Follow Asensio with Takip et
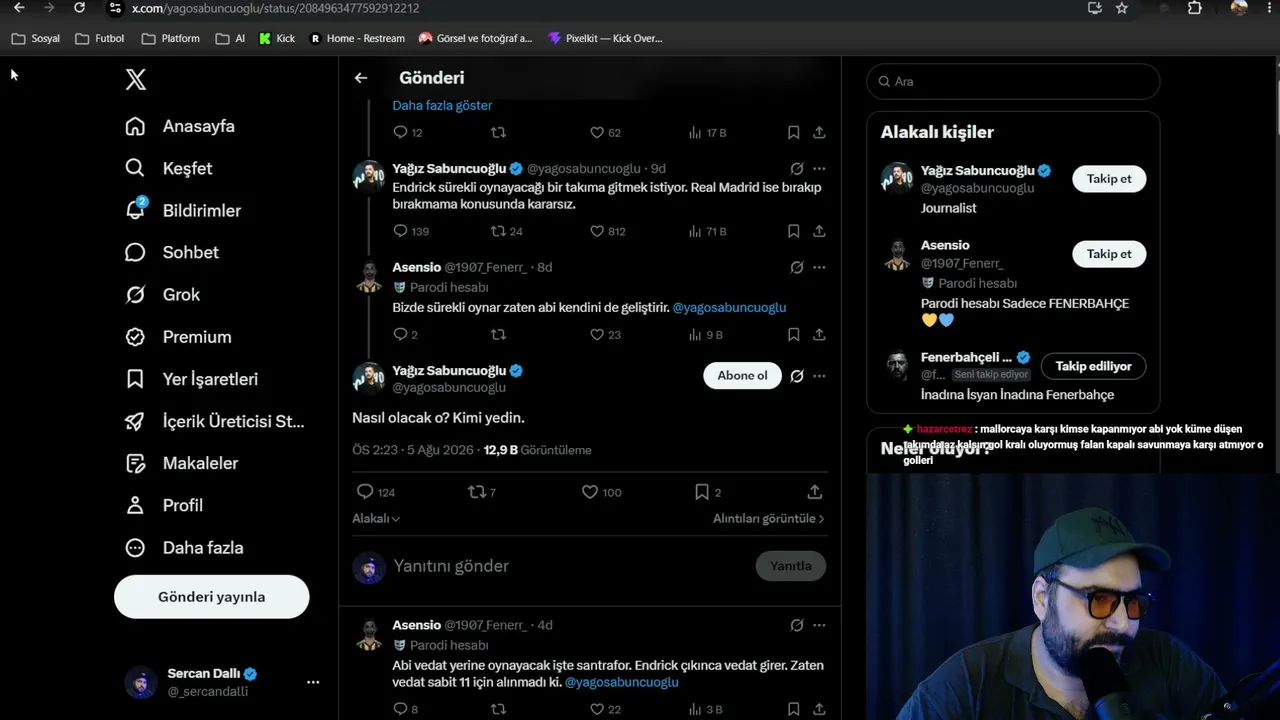 tap(1109, 254)
